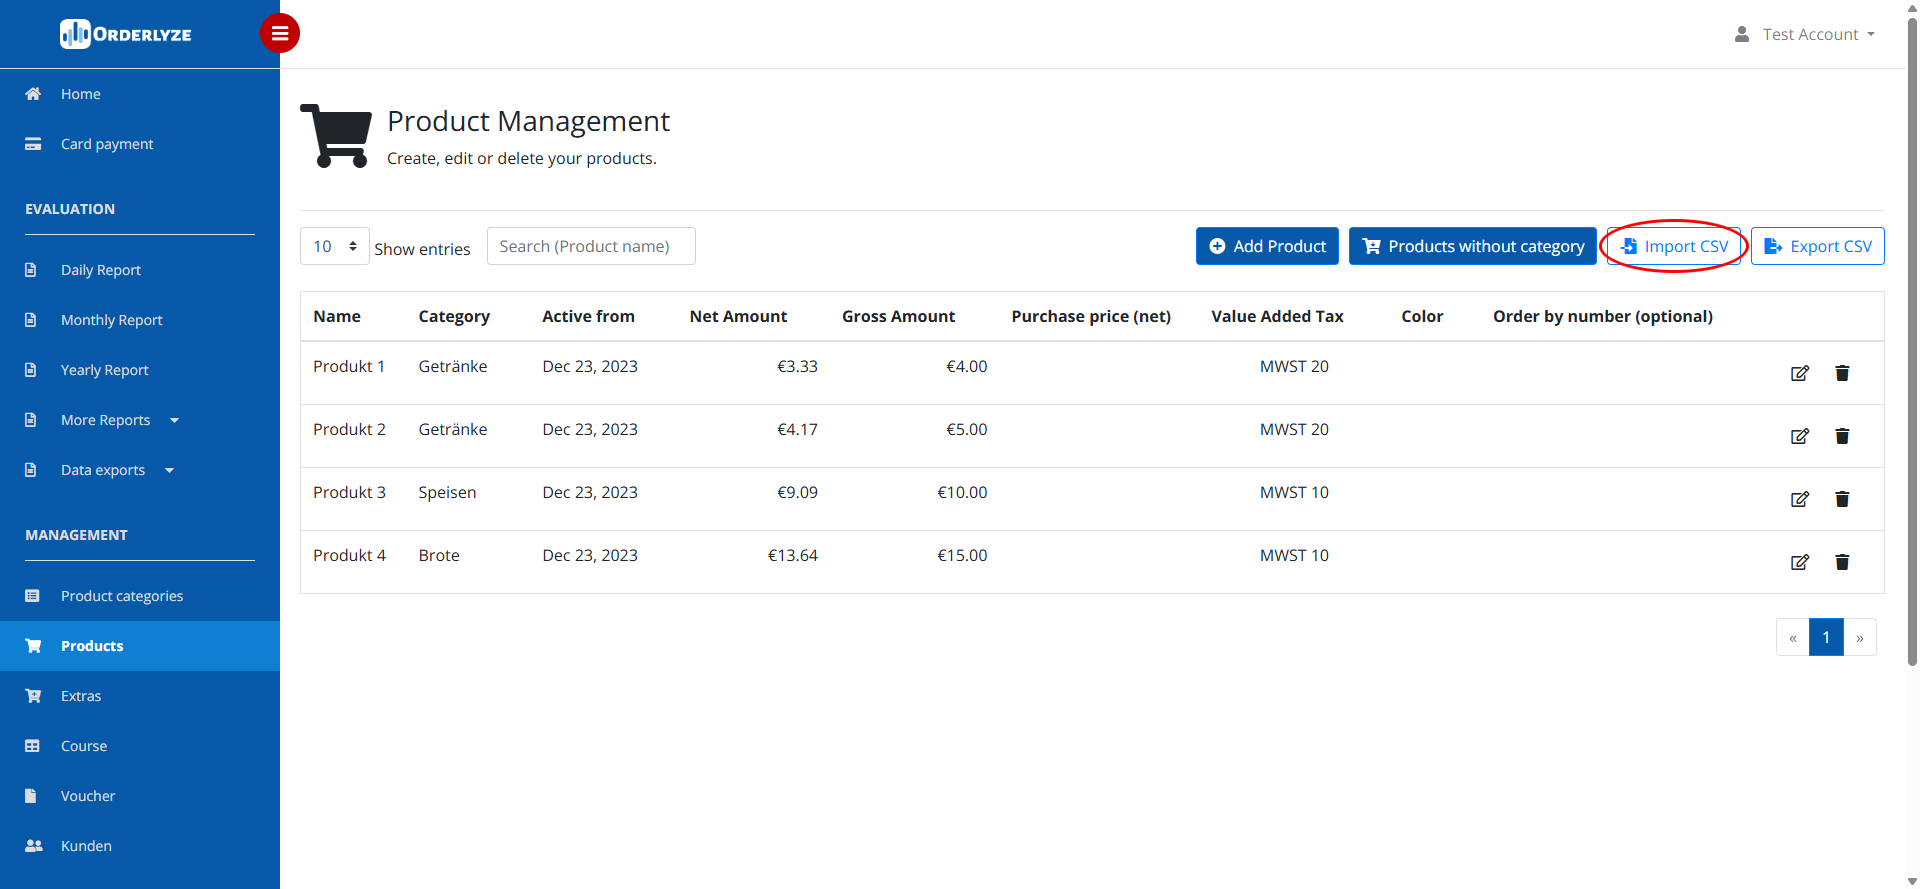Go to next page of results
Screen dimensions: 1920x889
(1860, 637)
